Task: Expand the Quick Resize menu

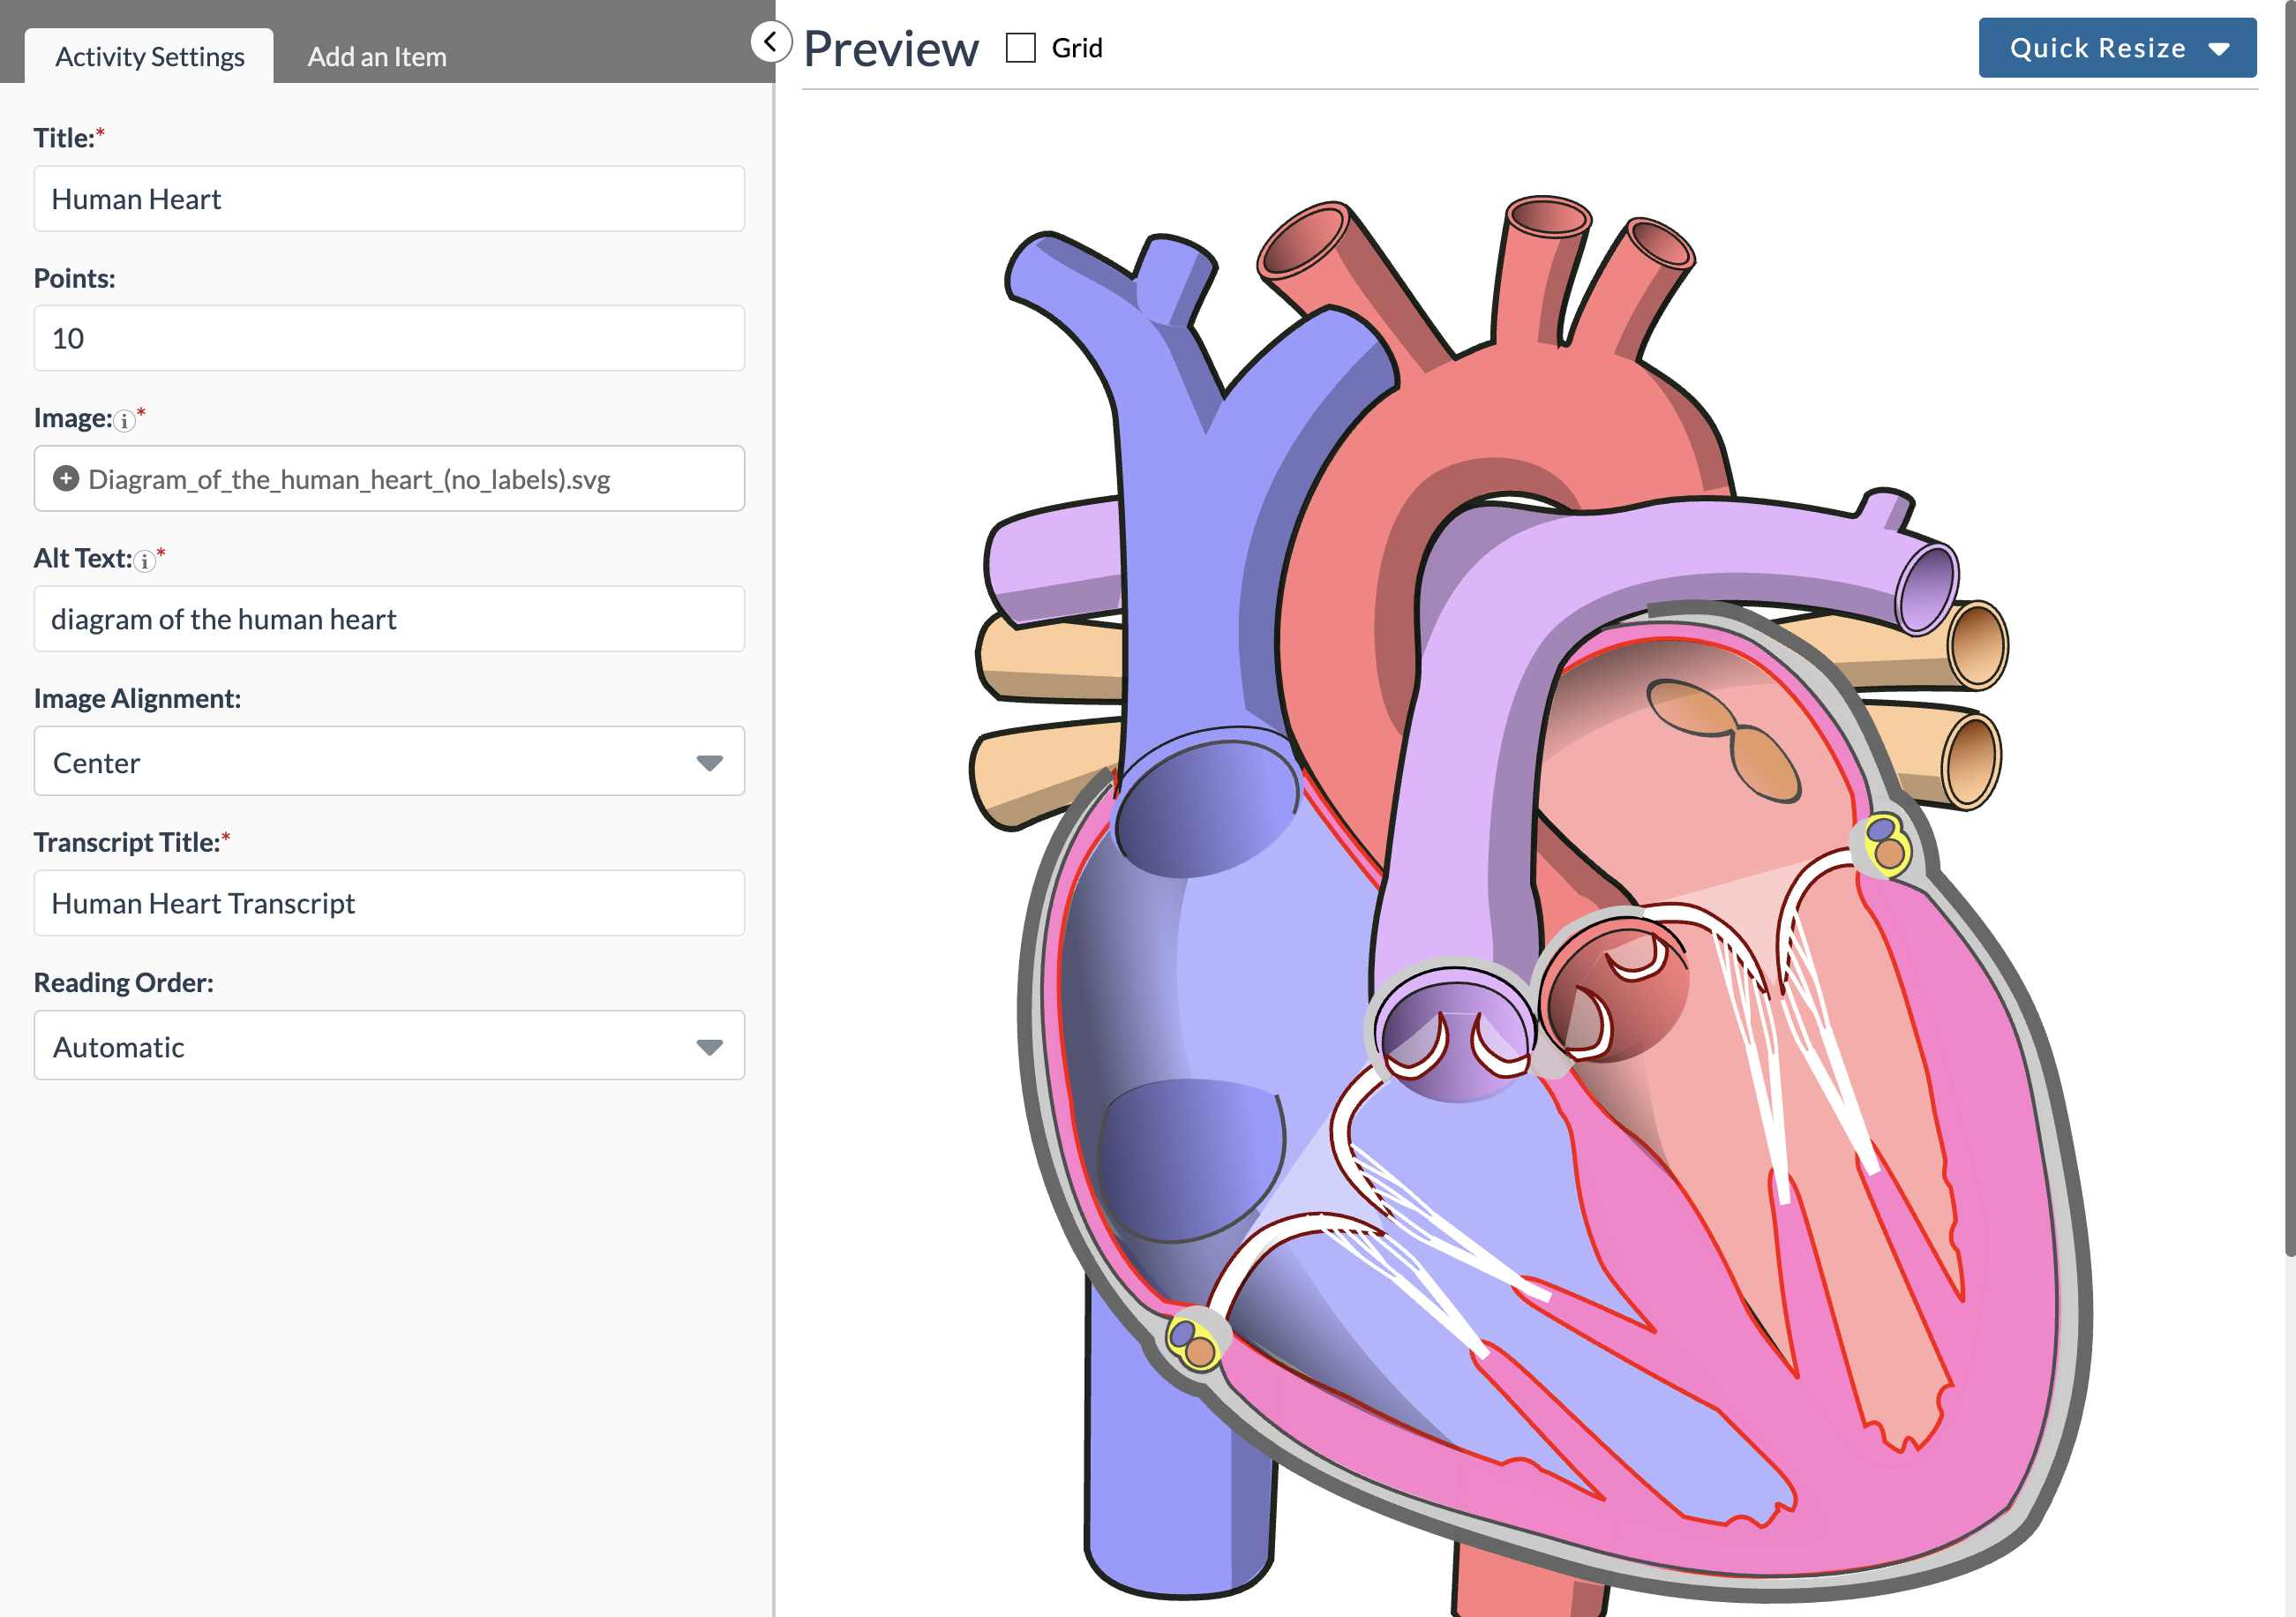Action: (x=2117, y=48)
